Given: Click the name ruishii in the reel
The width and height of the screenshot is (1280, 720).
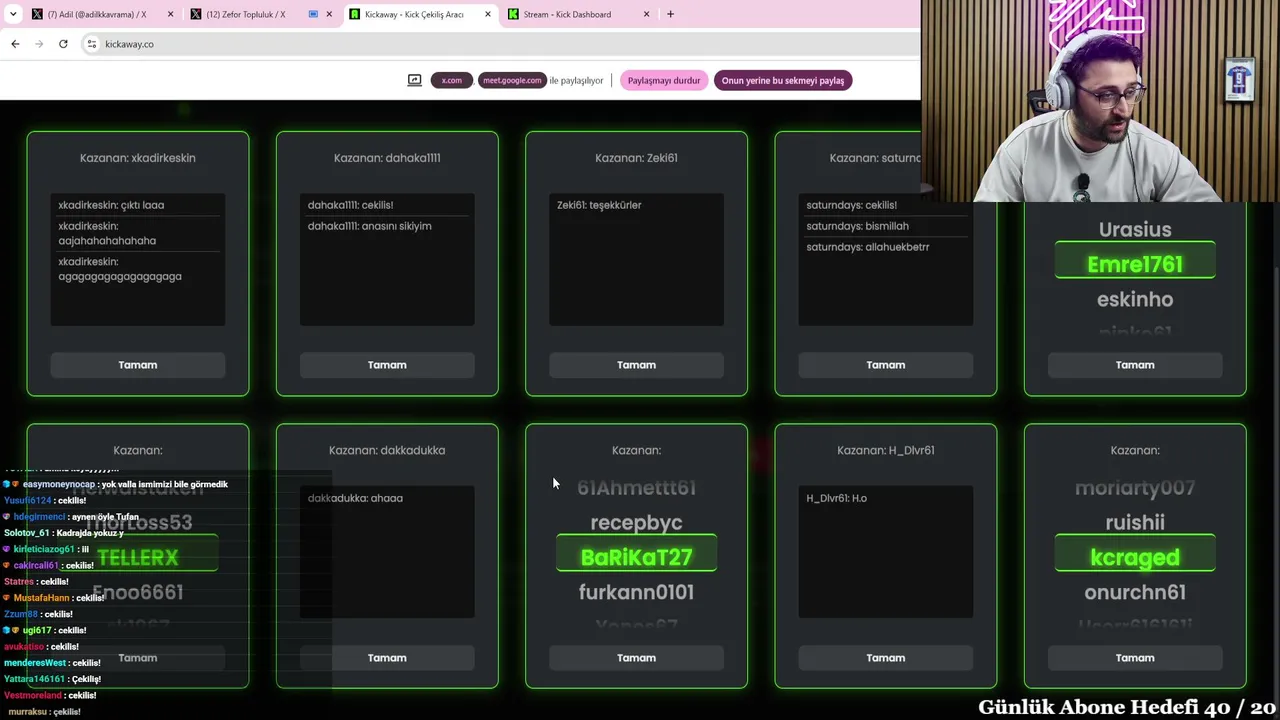Looking at the screenshot, I should [1135, 522].
